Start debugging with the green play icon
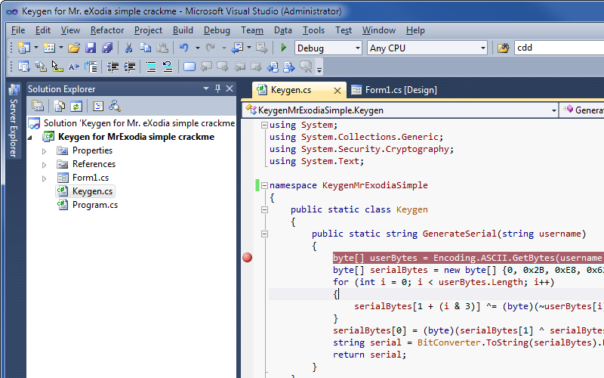Viewport: 604px width, 378px height. (x=284, y=48)
